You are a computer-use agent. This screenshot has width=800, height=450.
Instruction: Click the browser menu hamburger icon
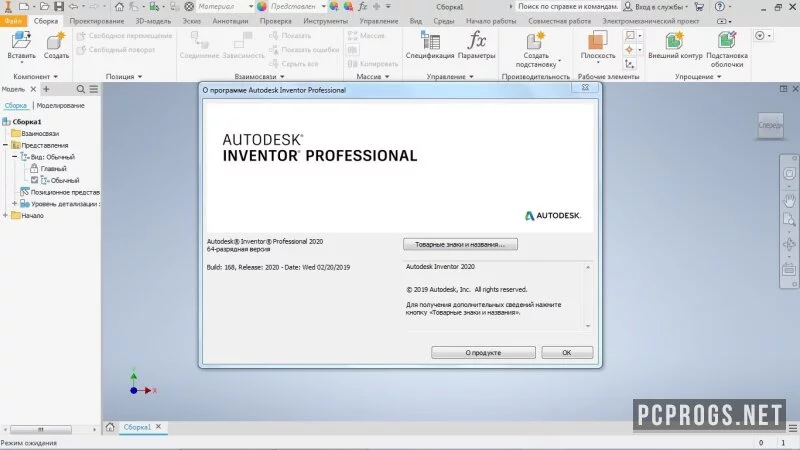(x=94, y=89)
